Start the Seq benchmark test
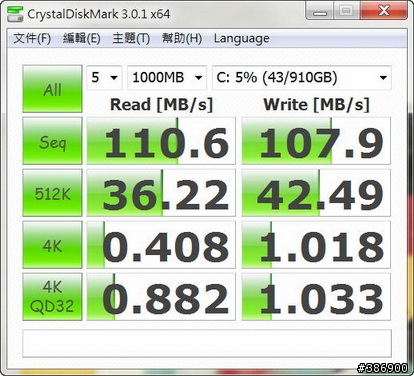This screenshot has width=414, height=376. coord(52,141)
